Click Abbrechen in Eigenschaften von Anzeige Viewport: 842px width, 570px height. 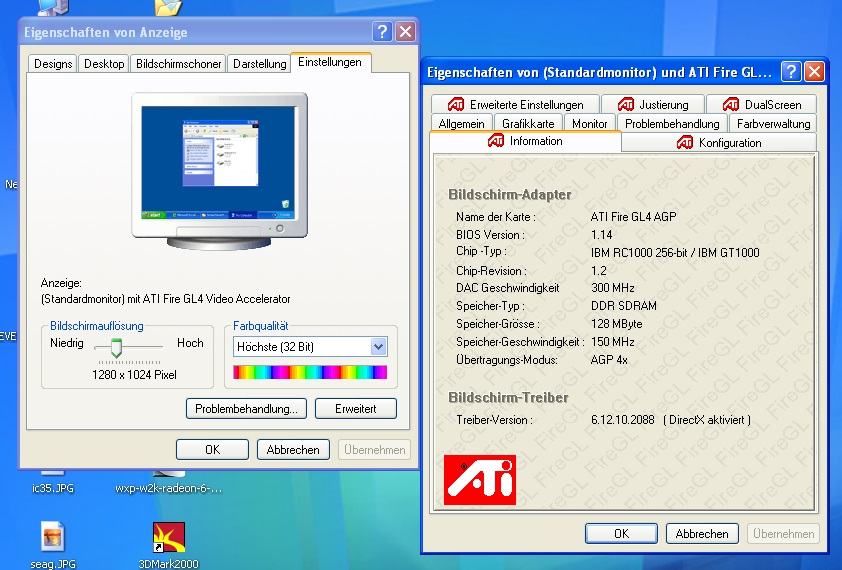pyautogui.click(x=293, y=450)
